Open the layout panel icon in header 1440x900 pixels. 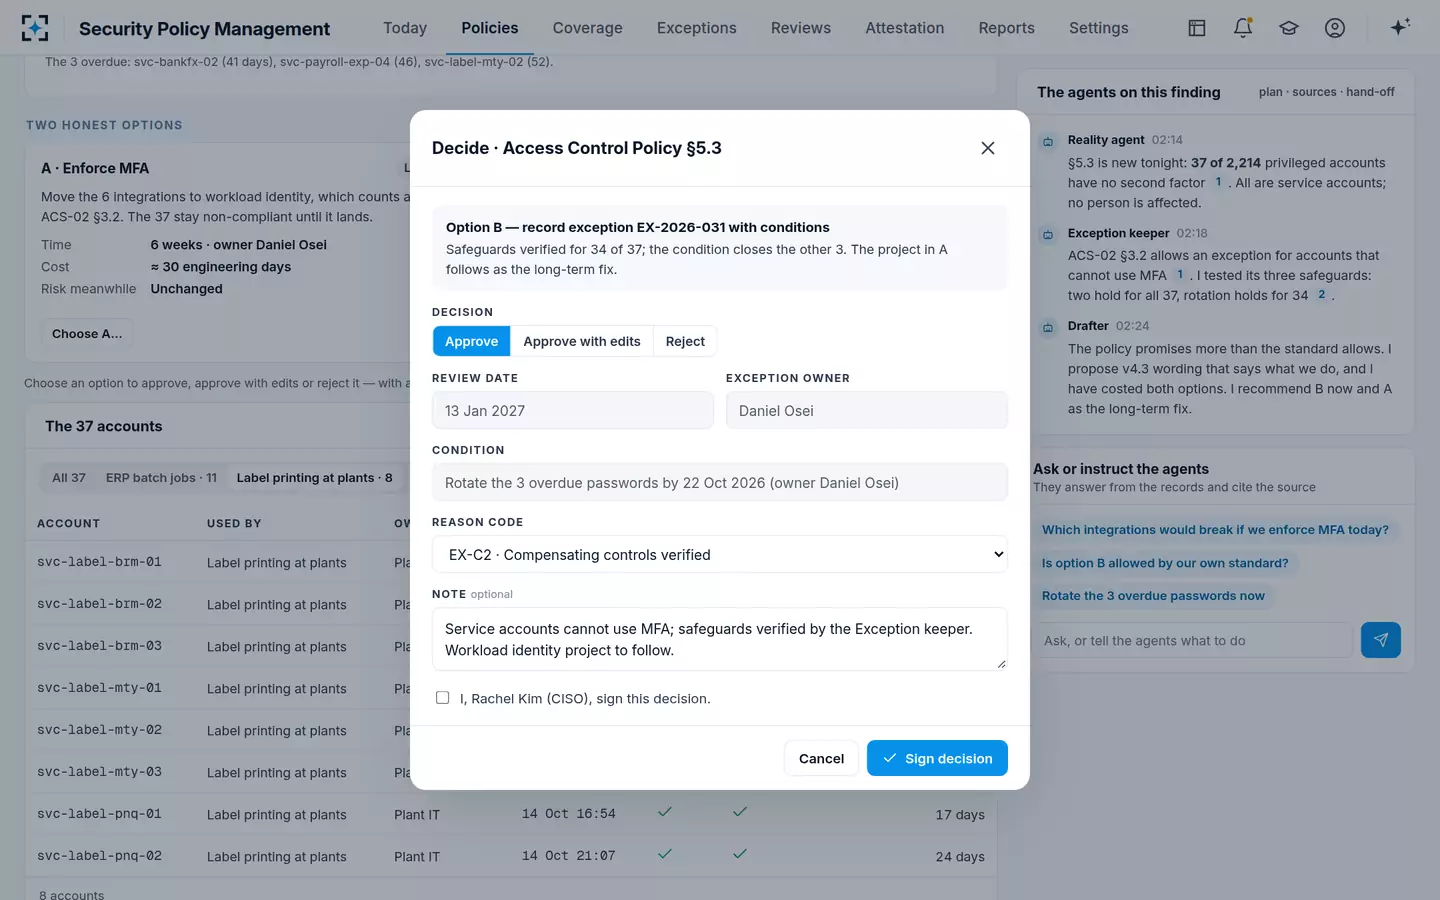(1197, 28)
